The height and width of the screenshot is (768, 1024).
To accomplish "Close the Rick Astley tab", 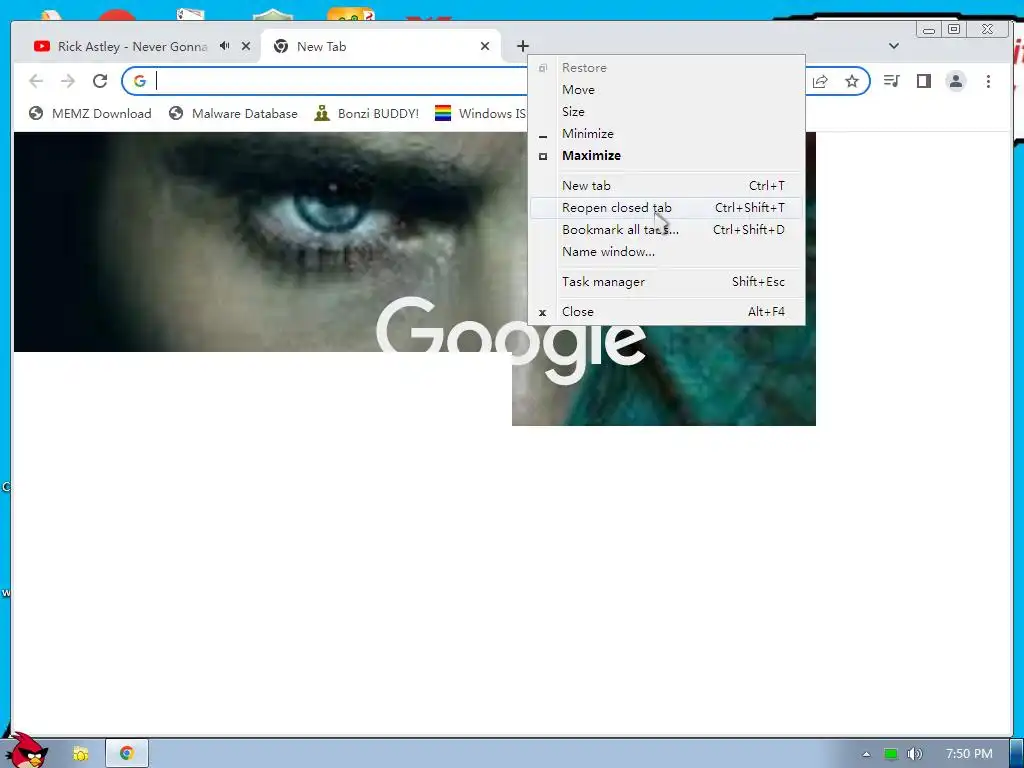I will coord(246,46).
